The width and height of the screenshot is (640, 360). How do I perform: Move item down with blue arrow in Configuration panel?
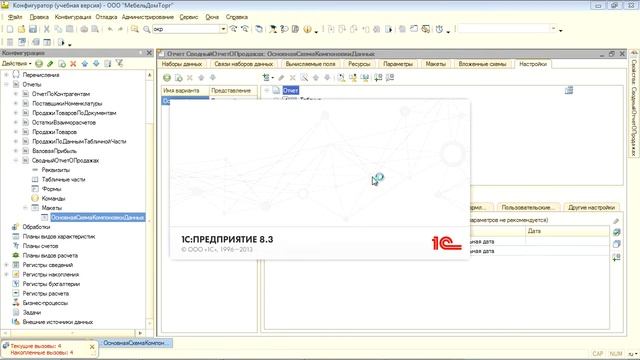96,64
